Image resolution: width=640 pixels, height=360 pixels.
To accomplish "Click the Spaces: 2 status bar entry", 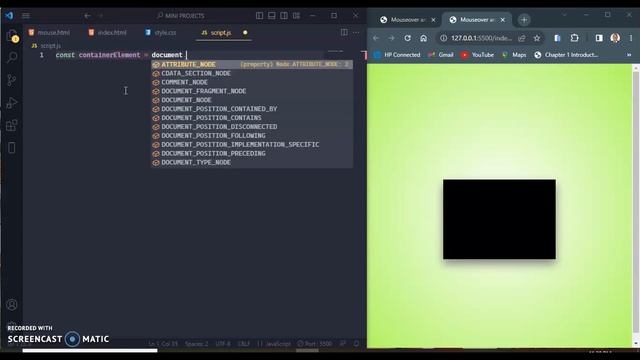I will tap(196, 344).
